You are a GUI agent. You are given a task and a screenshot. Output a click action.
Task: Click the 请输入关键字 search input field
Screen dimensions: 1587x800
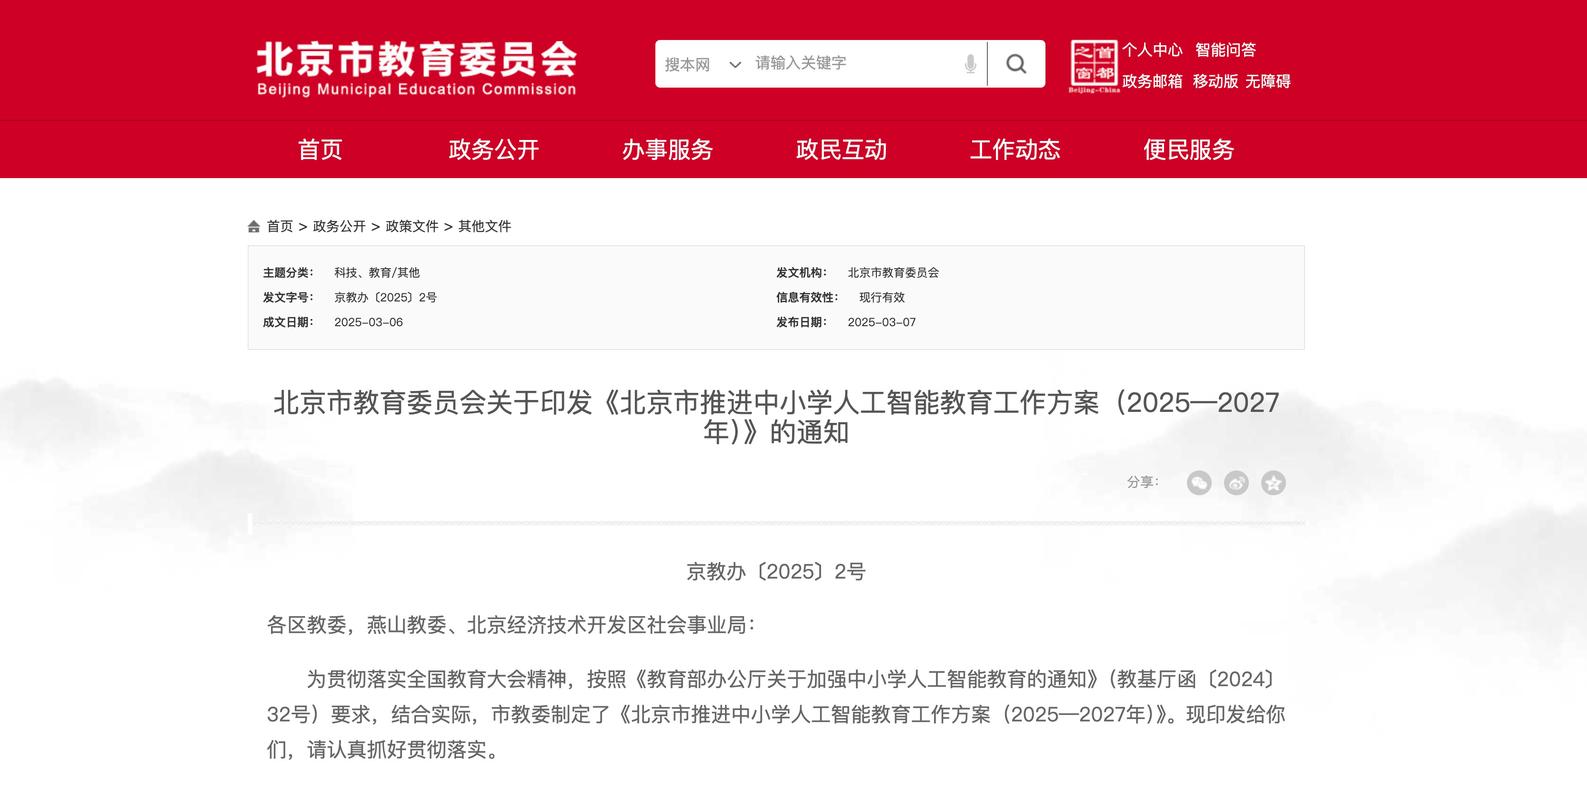point(855,63)
